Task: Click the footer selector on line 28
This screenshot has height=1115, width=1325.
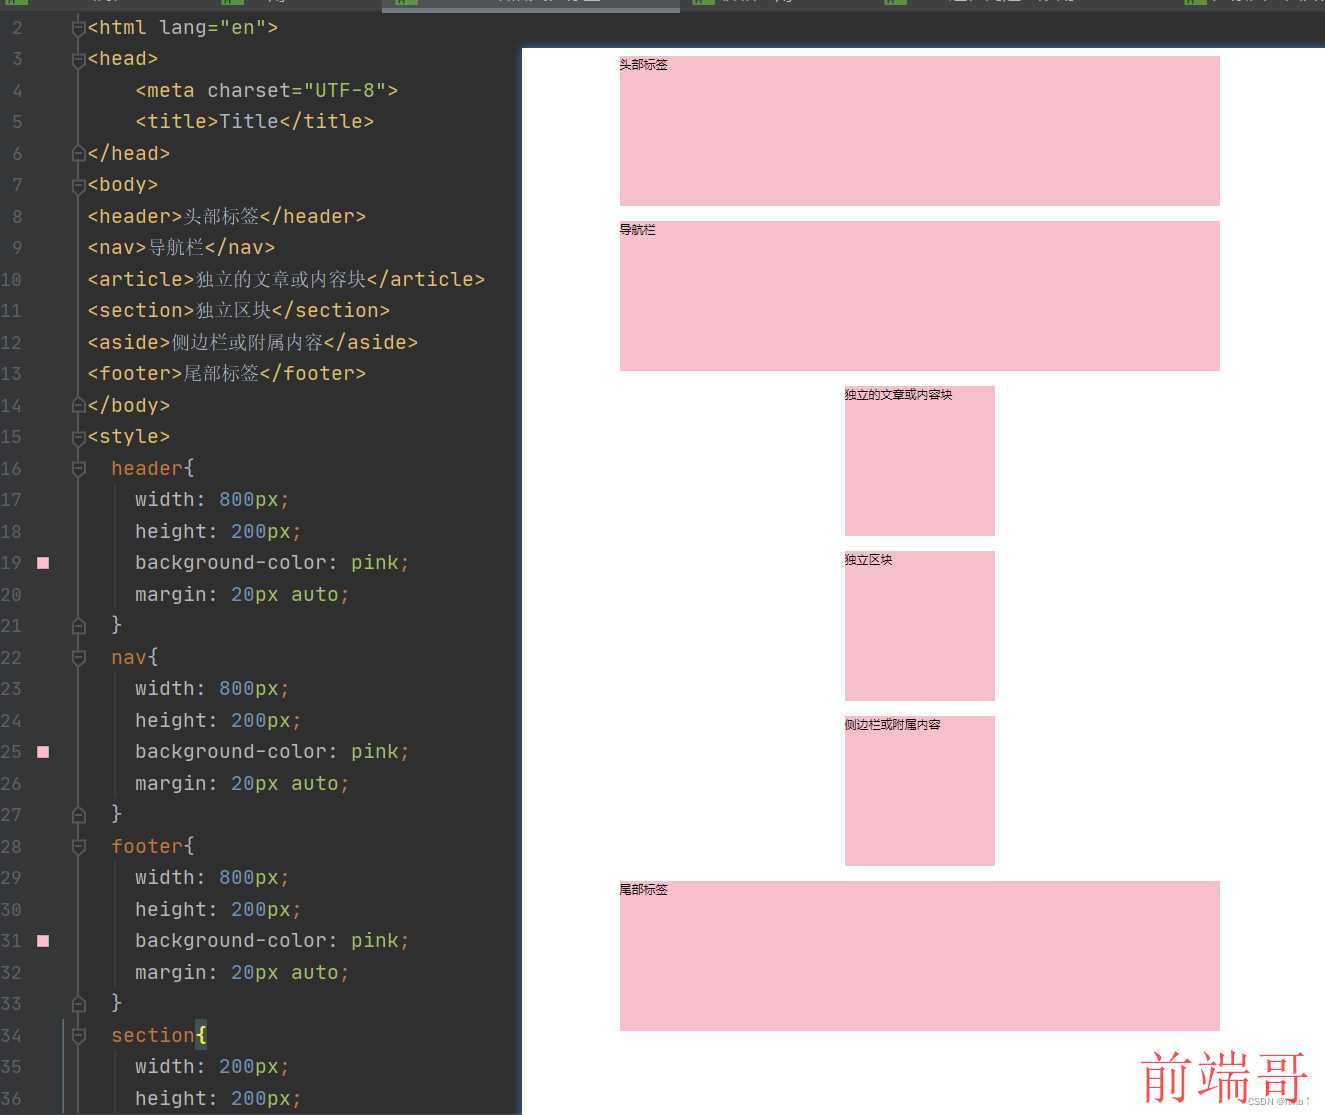Action: [147, 847]
